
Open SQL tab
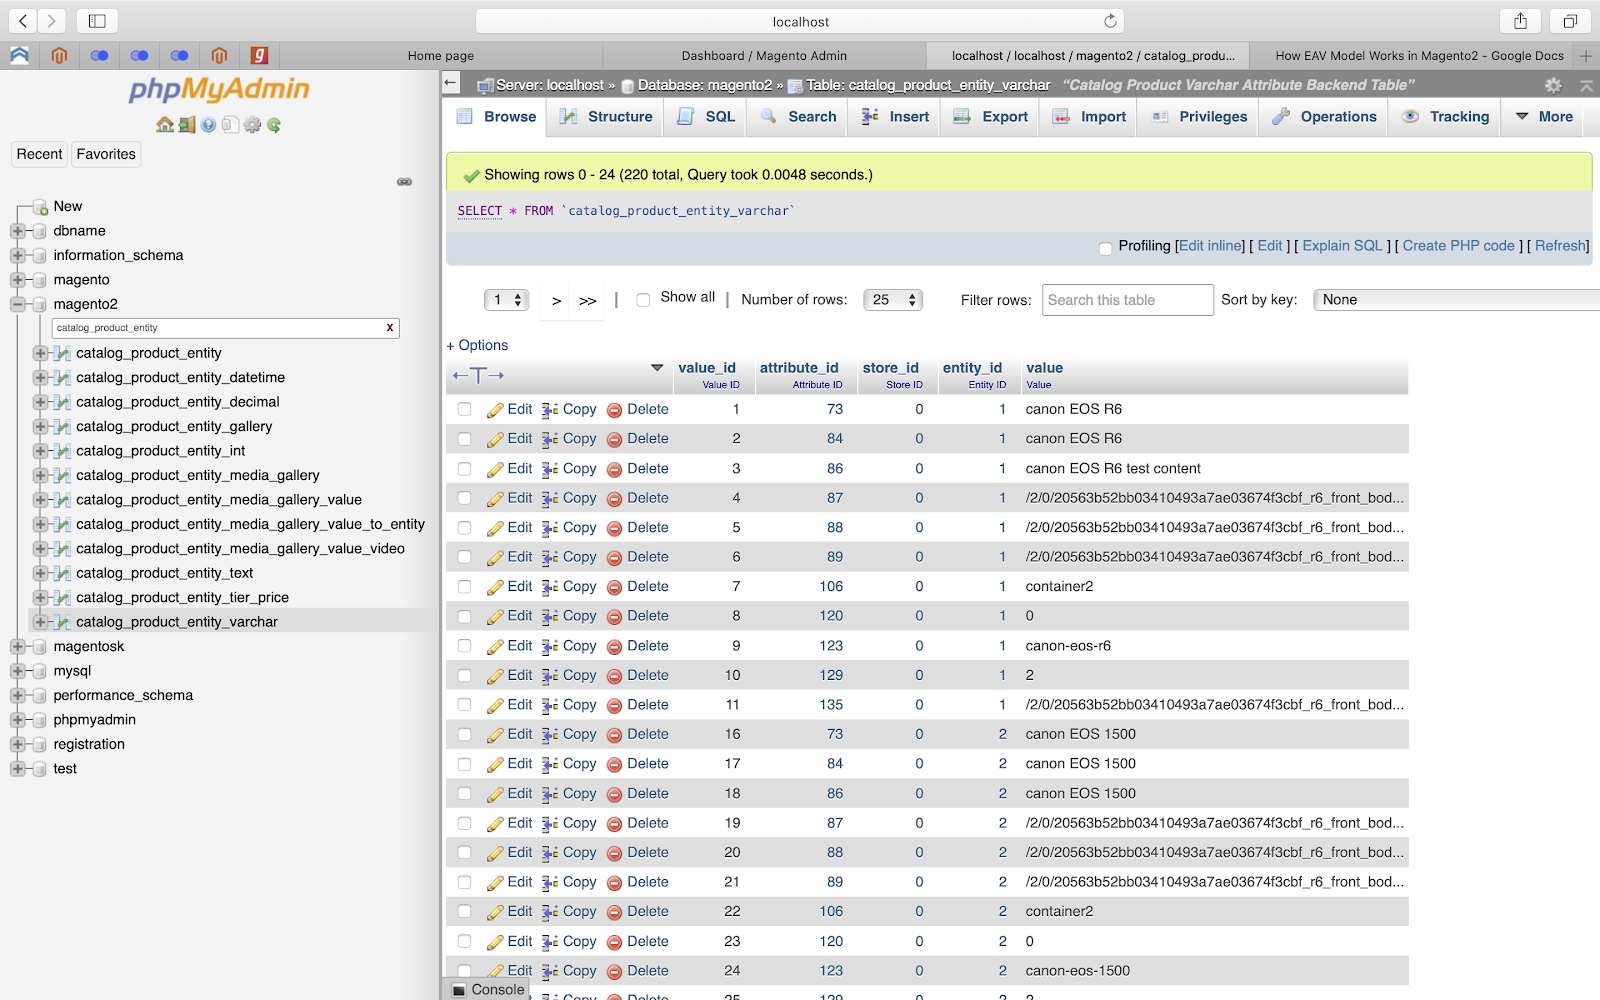[x=706, y=117]
